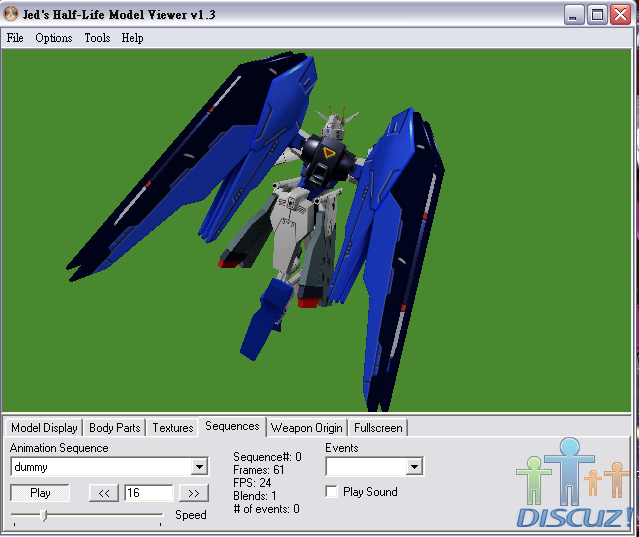Open the Options menu
This screenshot has height=537, width=639.
pos(53,38)
